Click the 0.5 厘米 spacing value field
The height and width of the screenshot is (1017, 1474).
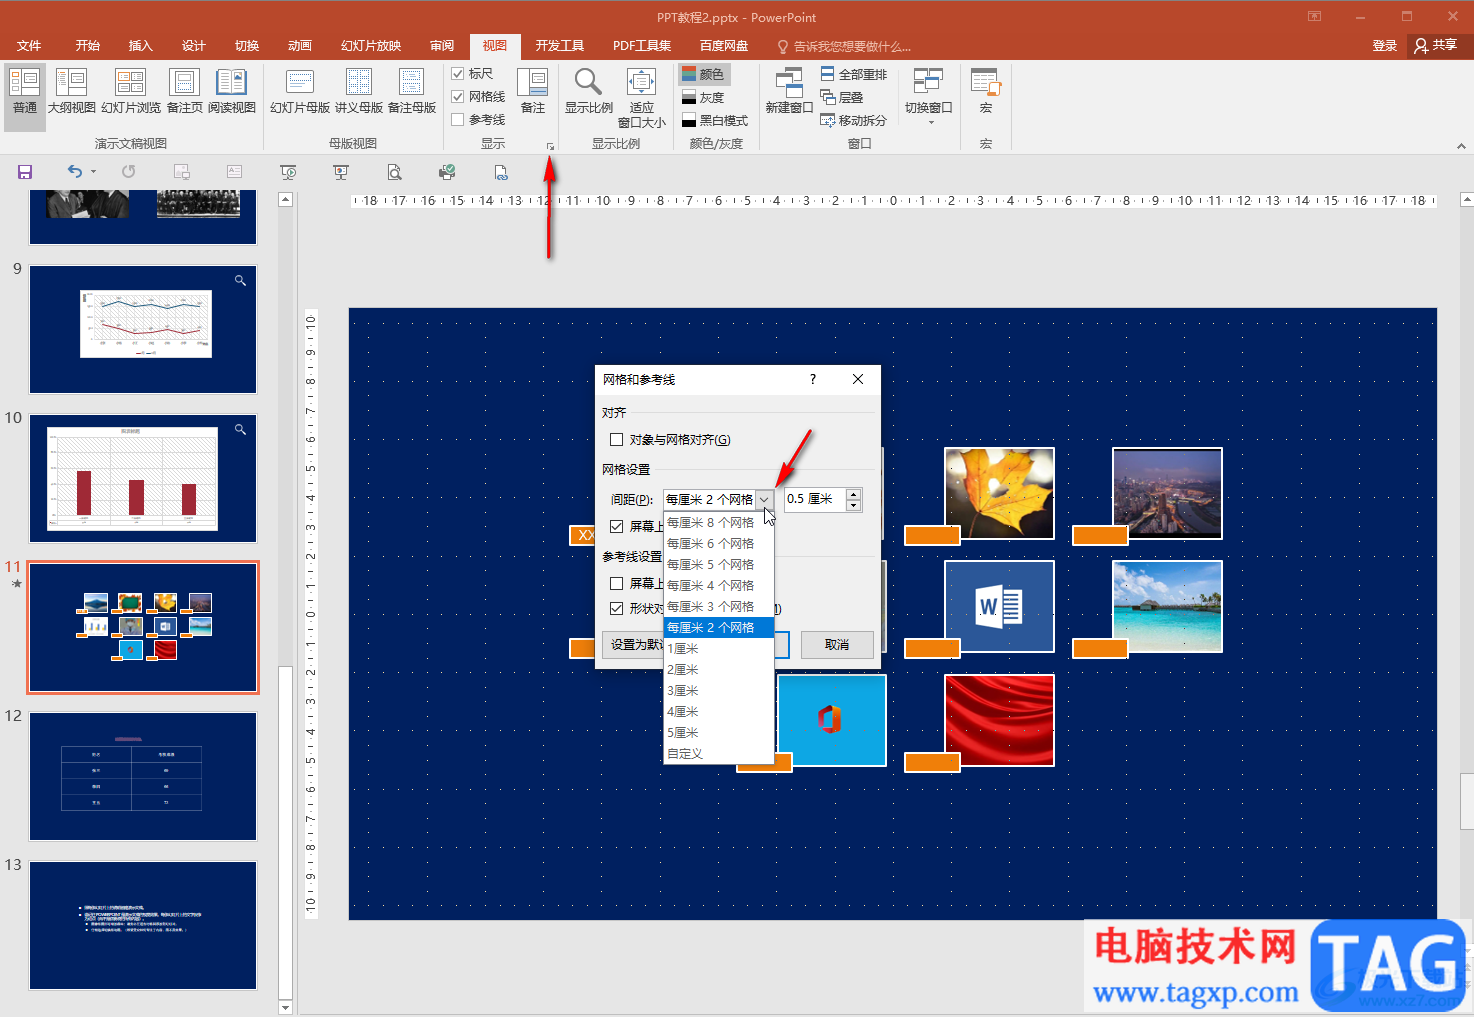[x=814, y=499]
